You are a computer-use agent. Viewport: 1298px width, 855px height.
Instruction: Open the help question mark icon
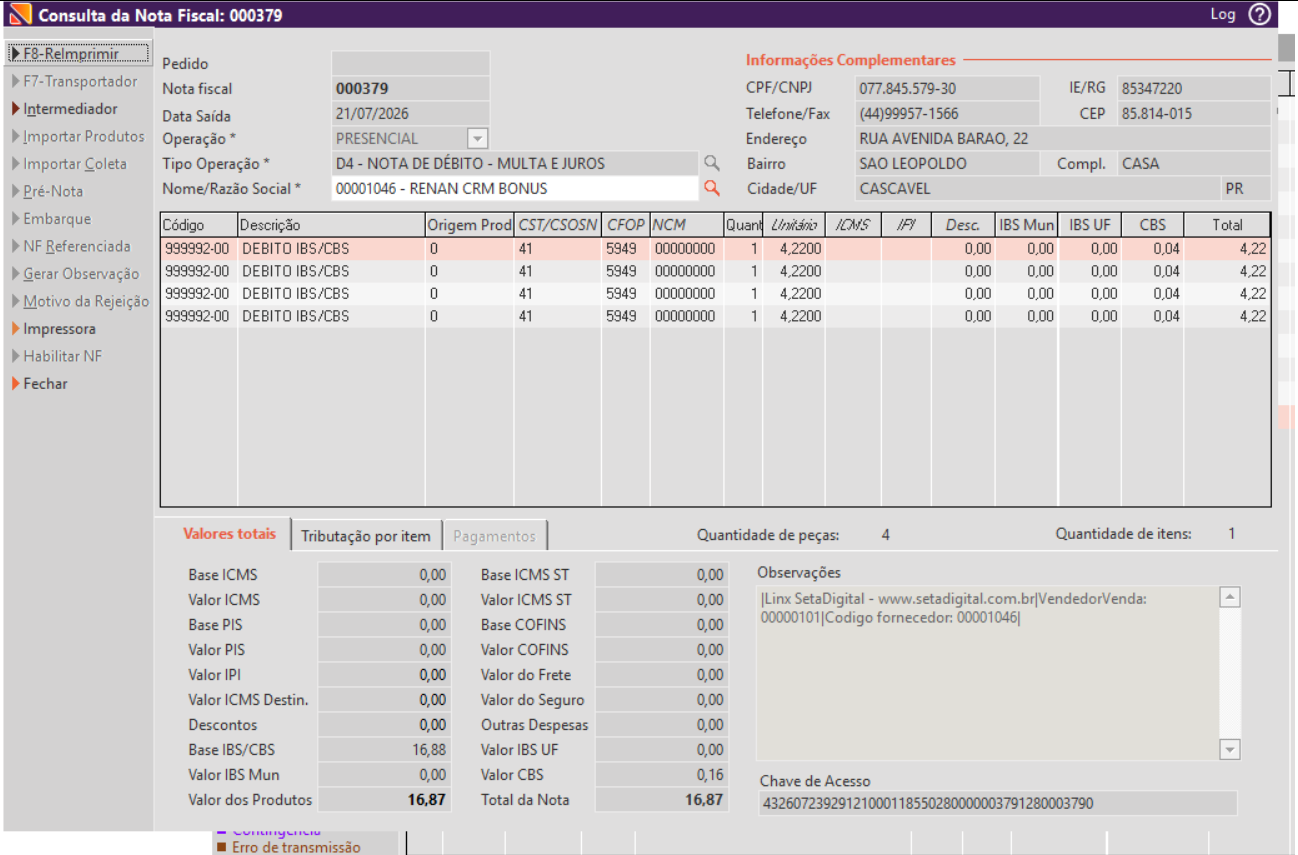tap(1260, 14)
